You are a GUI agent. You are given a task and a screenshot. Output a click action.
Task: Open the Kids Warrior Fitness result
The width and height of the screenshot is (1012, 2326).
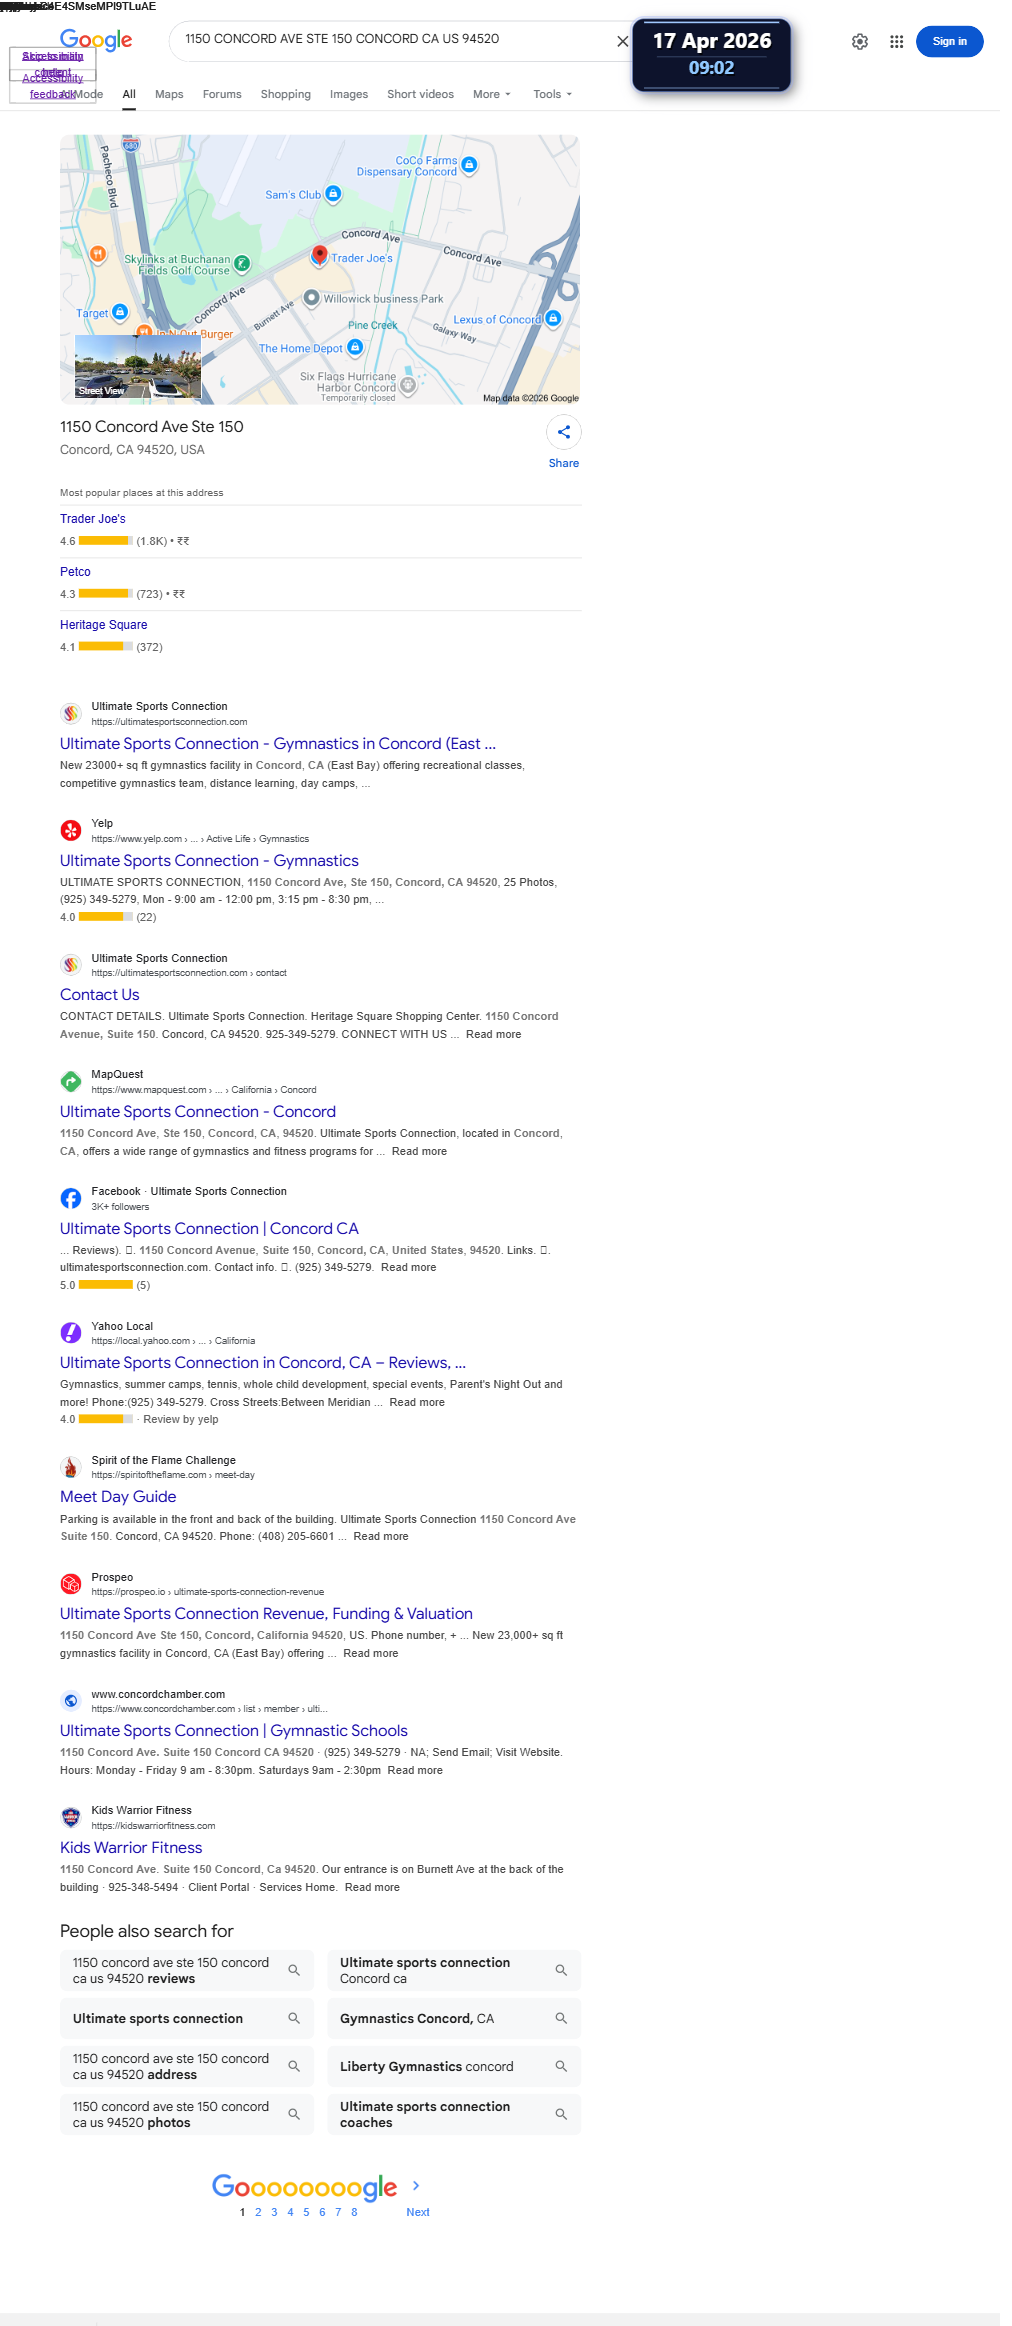131,1848
